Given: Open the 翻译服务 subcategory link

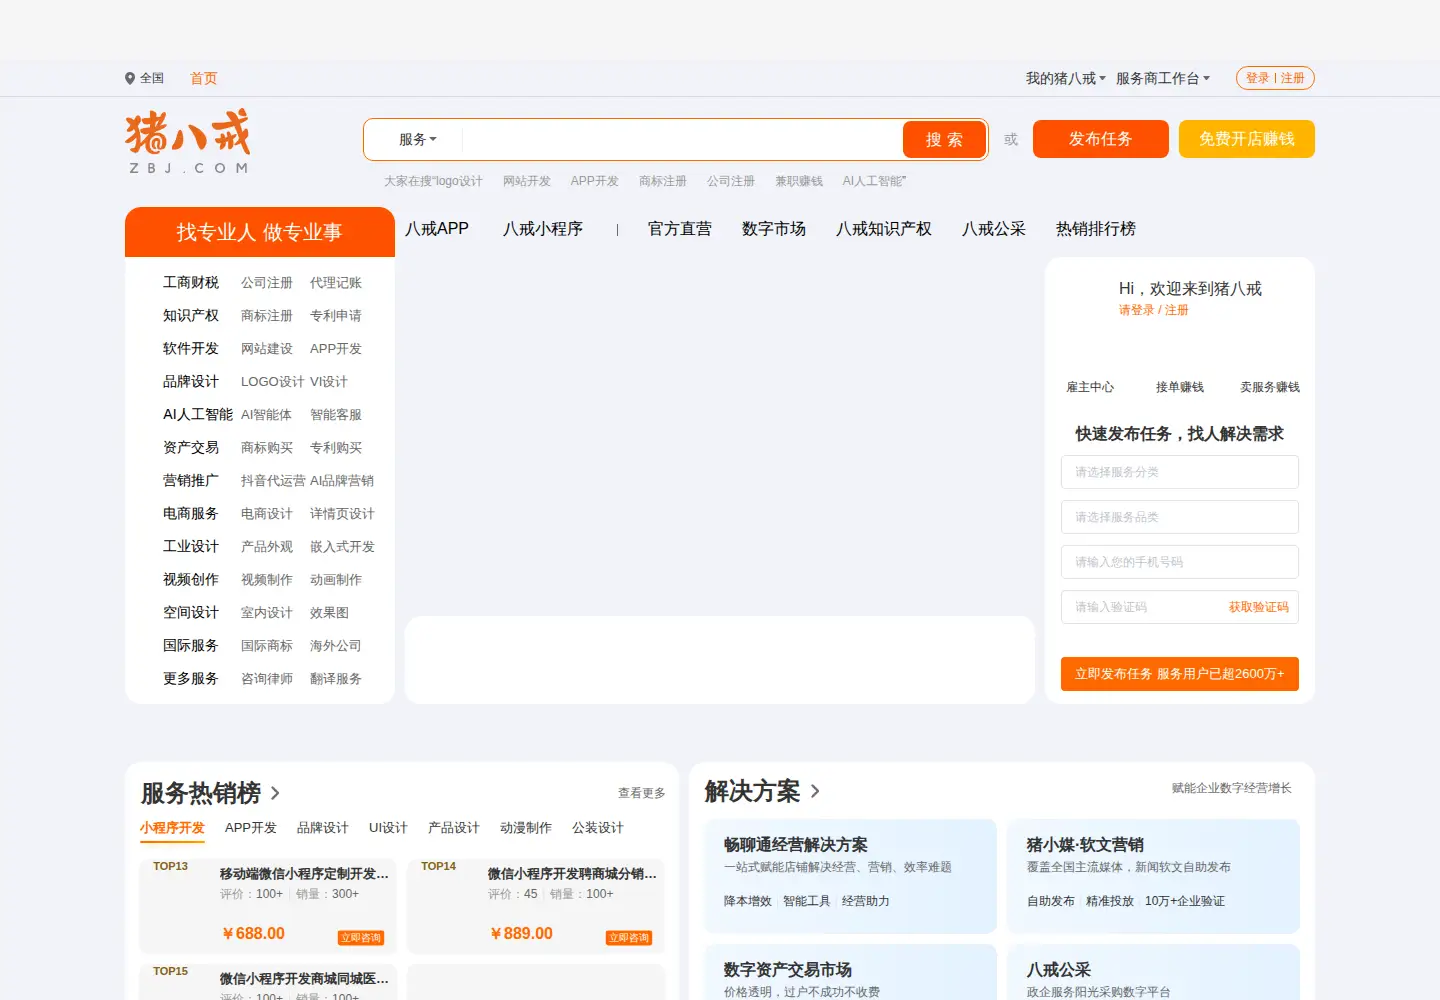Looking at the screenshot, I should coord(336,679).
